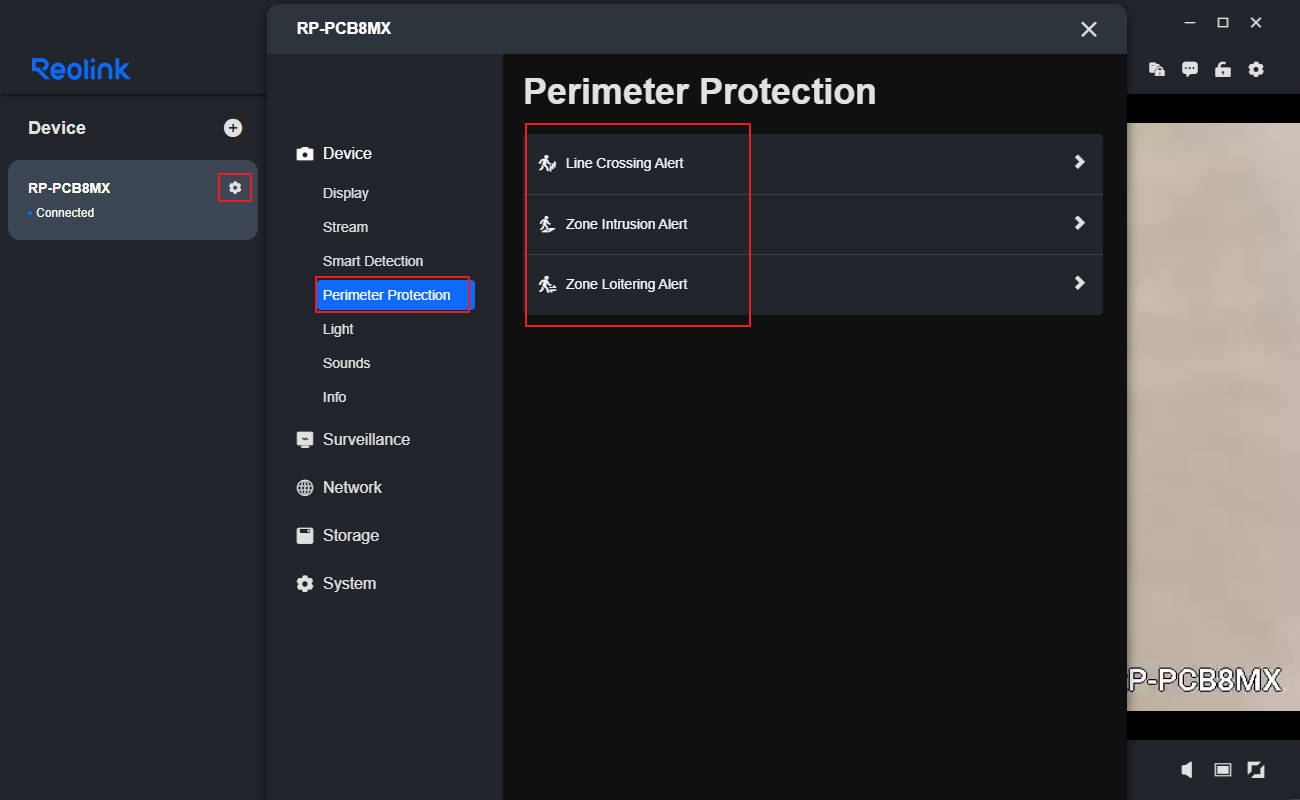Expand the Line Crossing Alert settings

[x=1079, y=163]
